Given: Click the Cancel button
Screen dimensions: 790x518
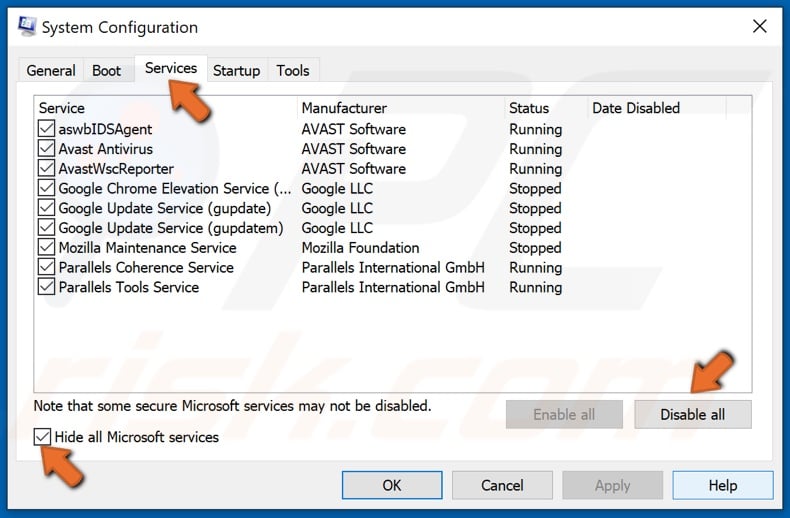Looking at the screenshot, I should tap(502, 485).
